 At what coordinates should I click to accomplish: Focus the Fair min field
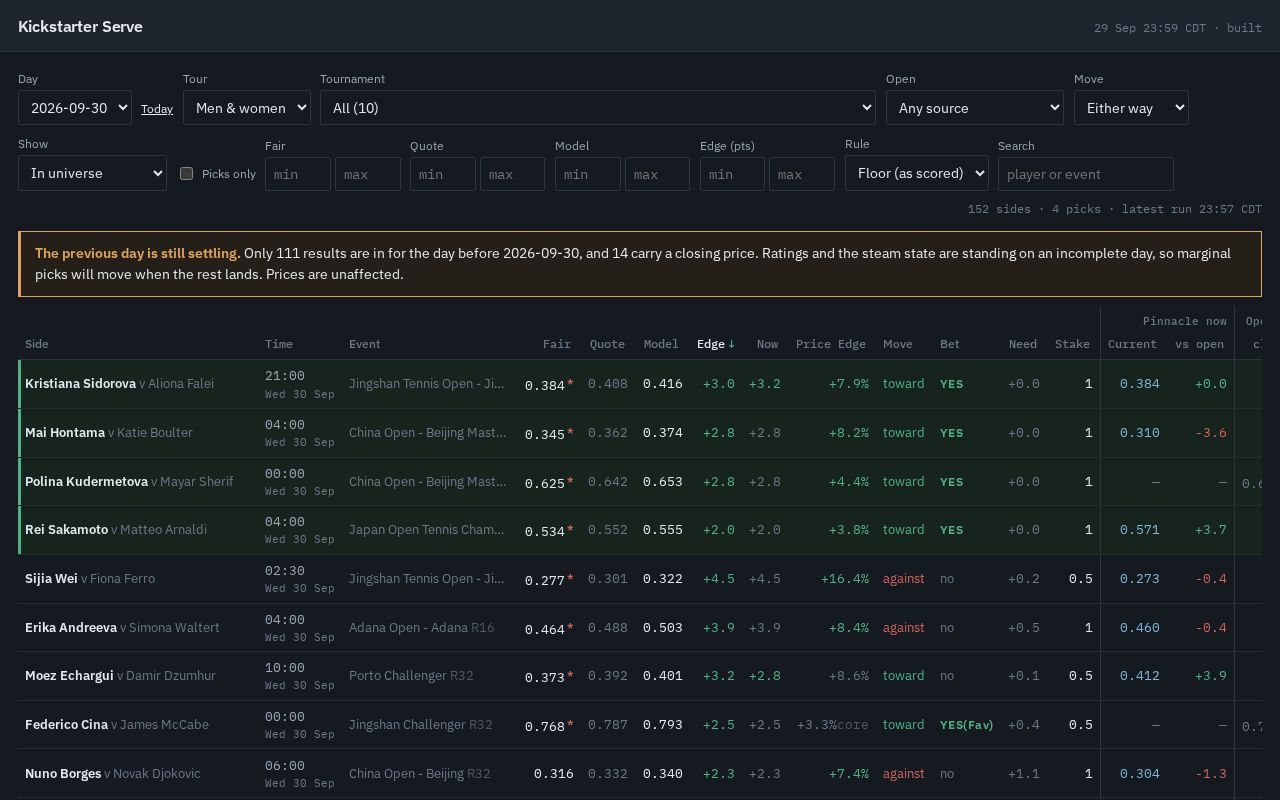298,174
